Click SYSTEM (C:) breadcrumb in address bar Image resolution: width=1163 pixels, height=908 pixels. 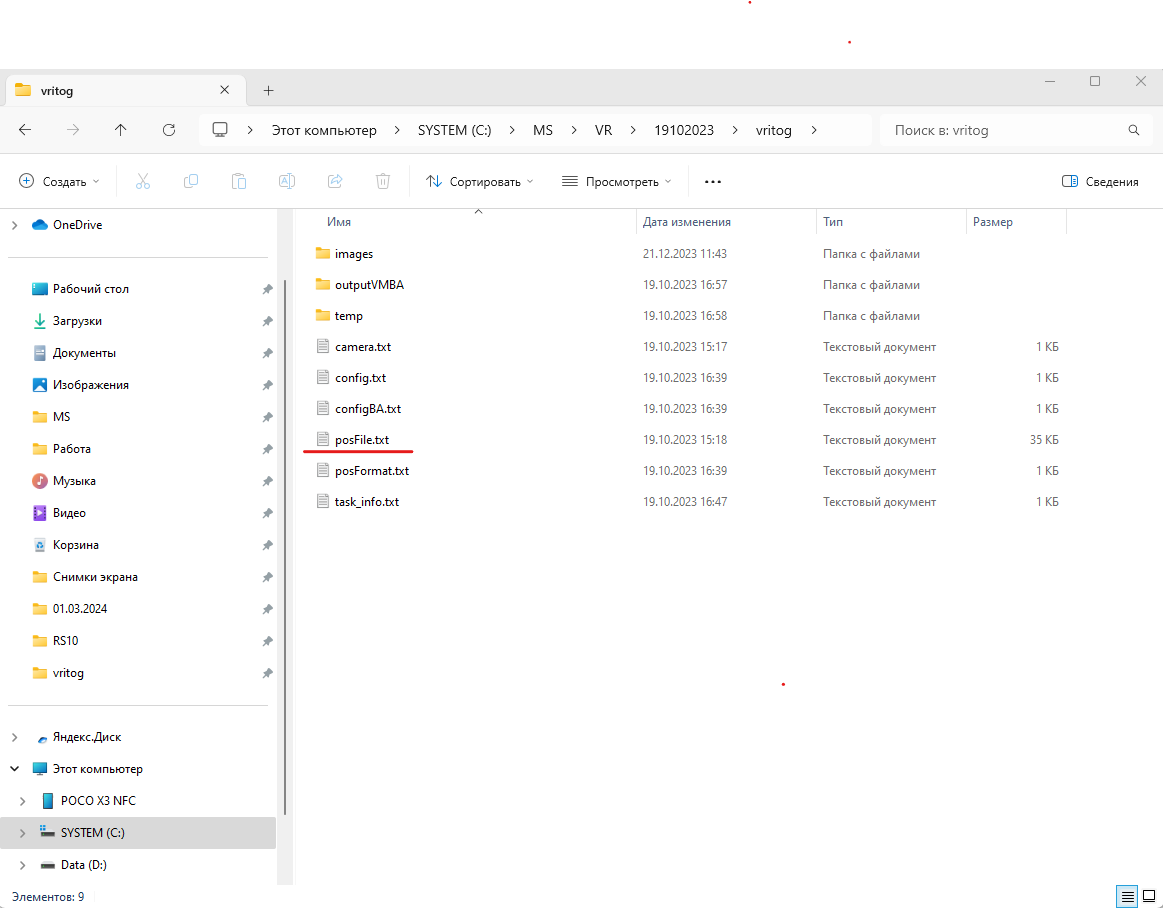coord(454,130)
